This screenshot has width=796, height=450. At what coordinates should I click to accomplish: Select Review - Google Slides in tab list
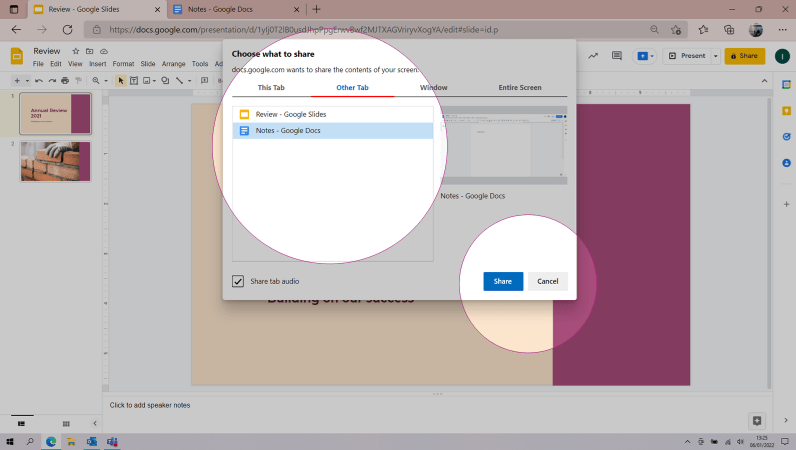pos(333,114)
